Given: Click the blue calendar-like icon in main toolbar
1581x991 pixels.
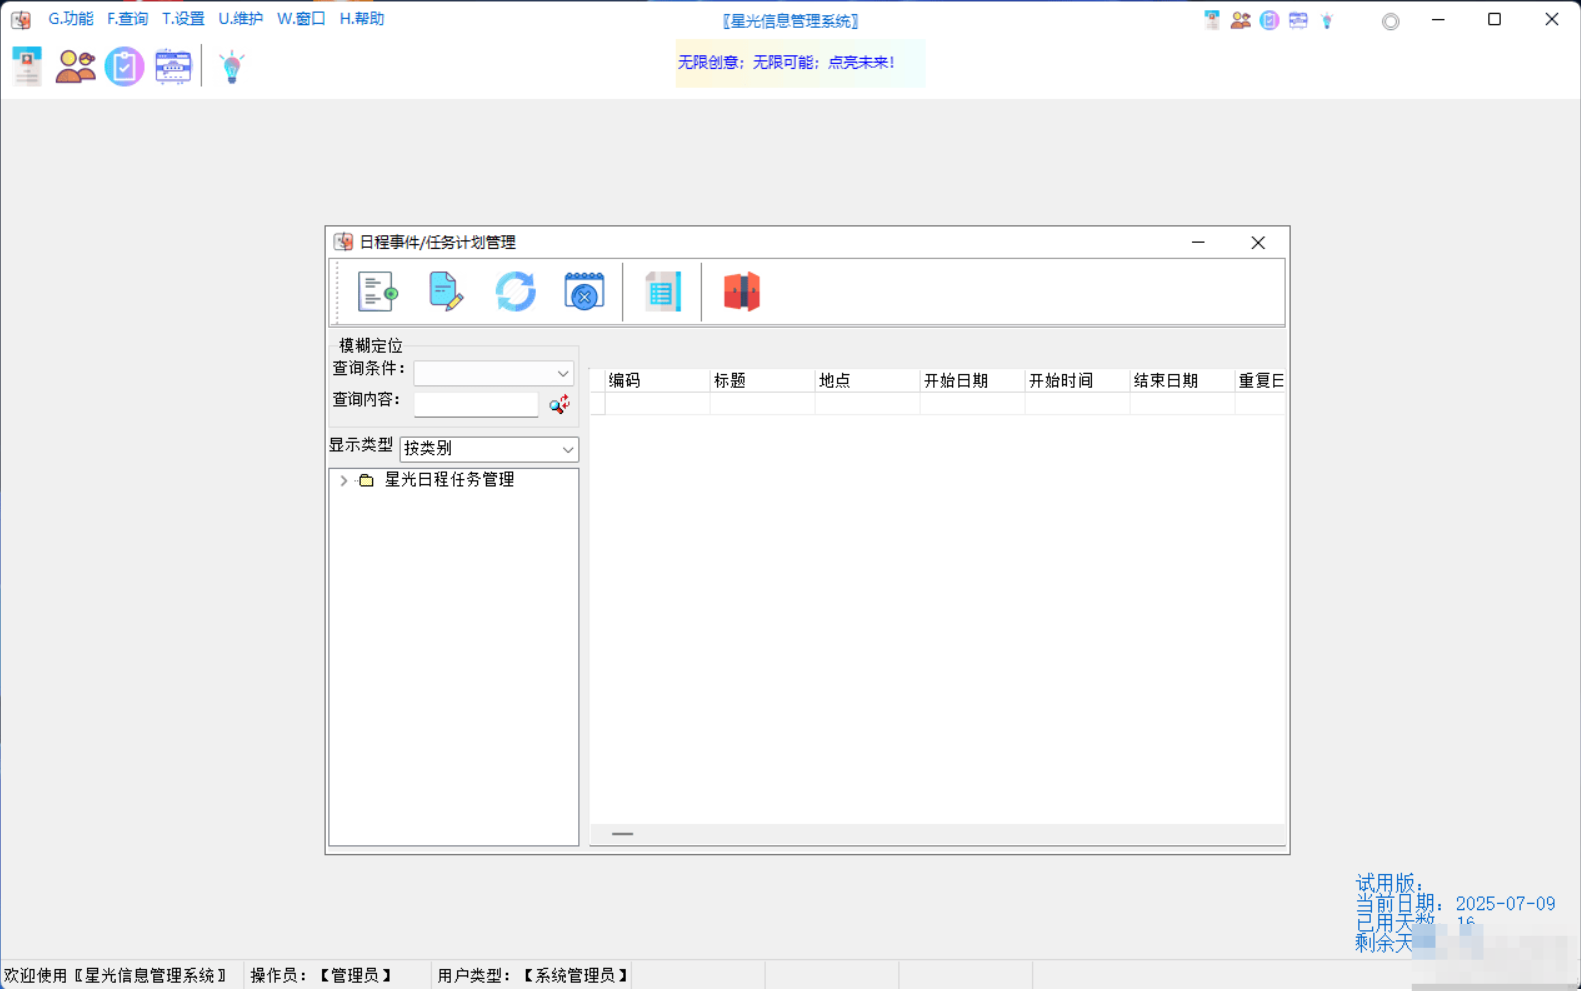Looking at the screenshot, I should pyautogui.click(x=173, y=67).
